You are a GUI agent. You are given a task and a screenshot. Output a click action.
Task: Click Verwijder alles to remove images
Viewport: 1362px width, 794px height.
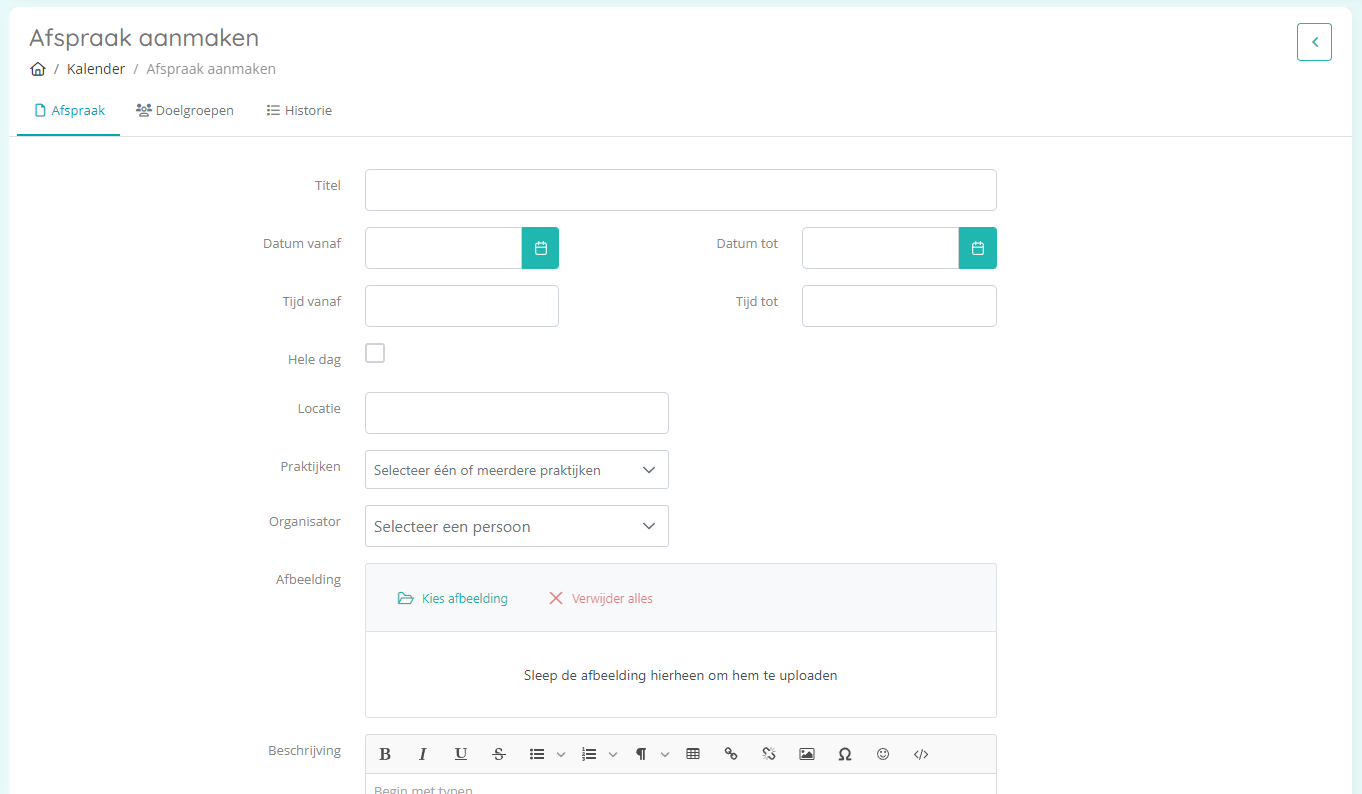pyautogui.click(x=601, y=598)
